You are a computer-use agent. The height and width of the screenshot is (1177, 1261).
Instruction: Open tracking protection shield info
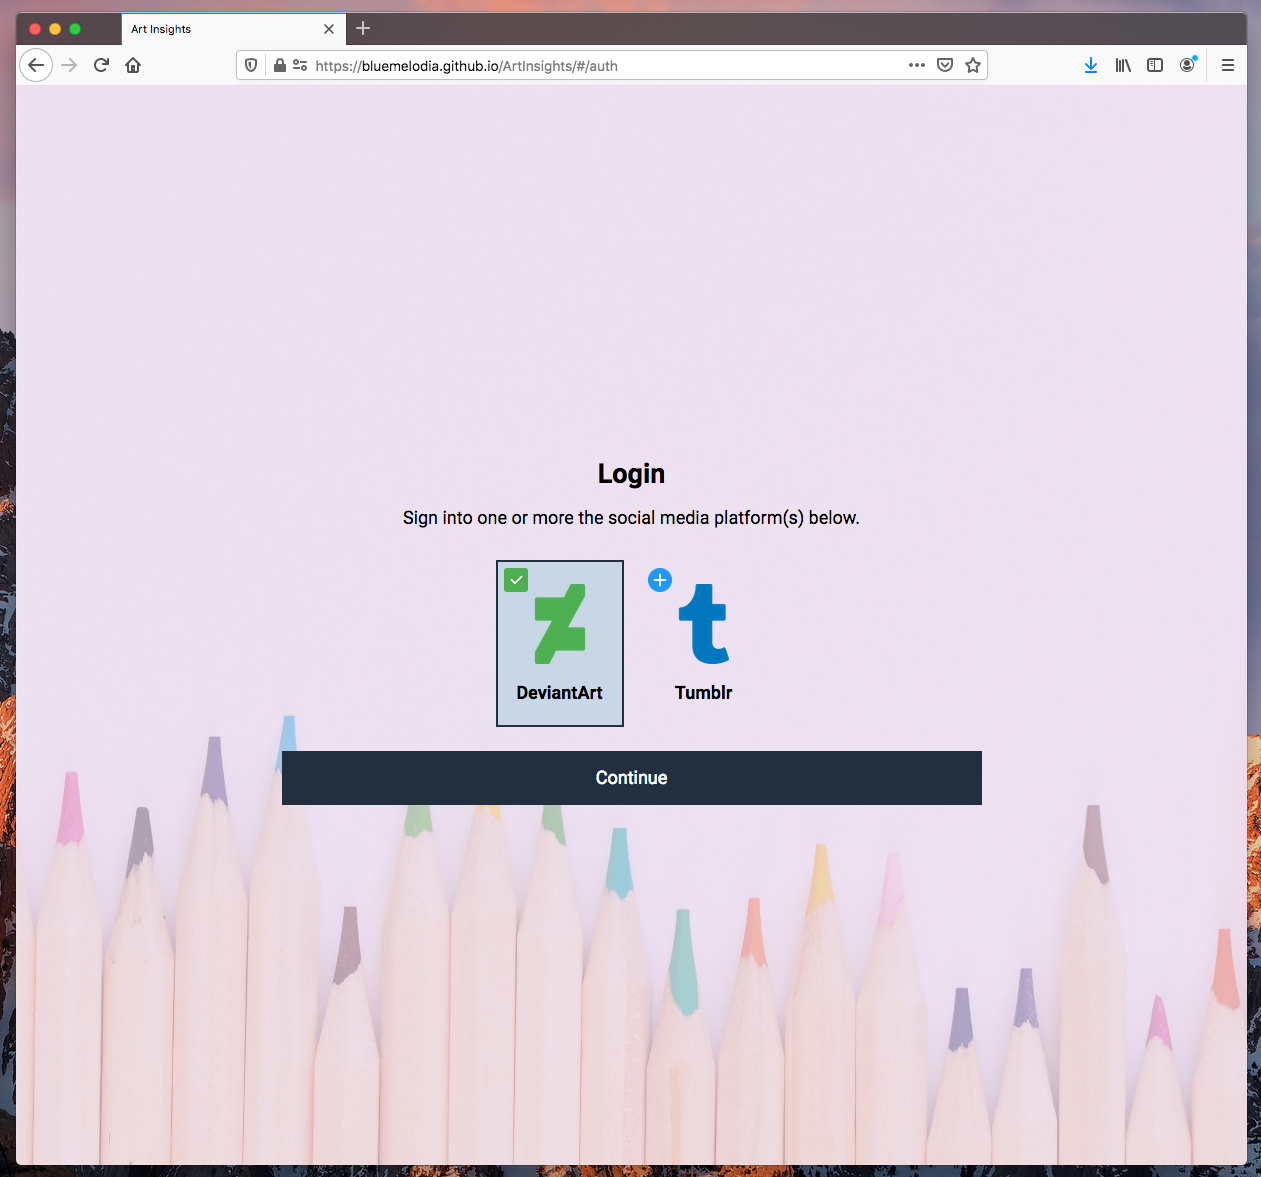click(251, 65)
